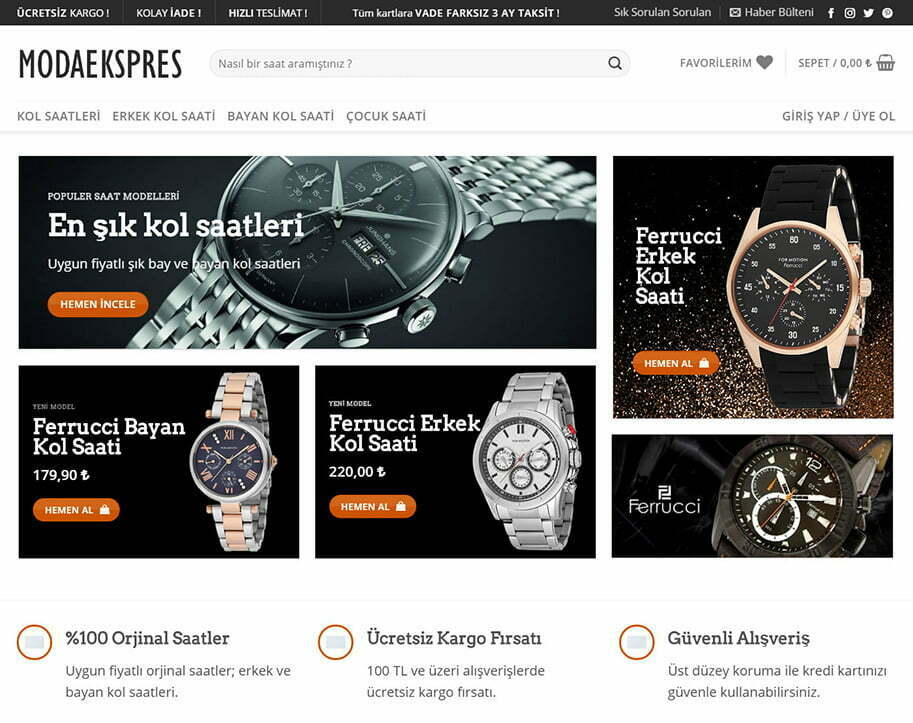Click the Haber Bülteni envelope icon
This screenshot has width=913, height=723.
pos(735,12)
